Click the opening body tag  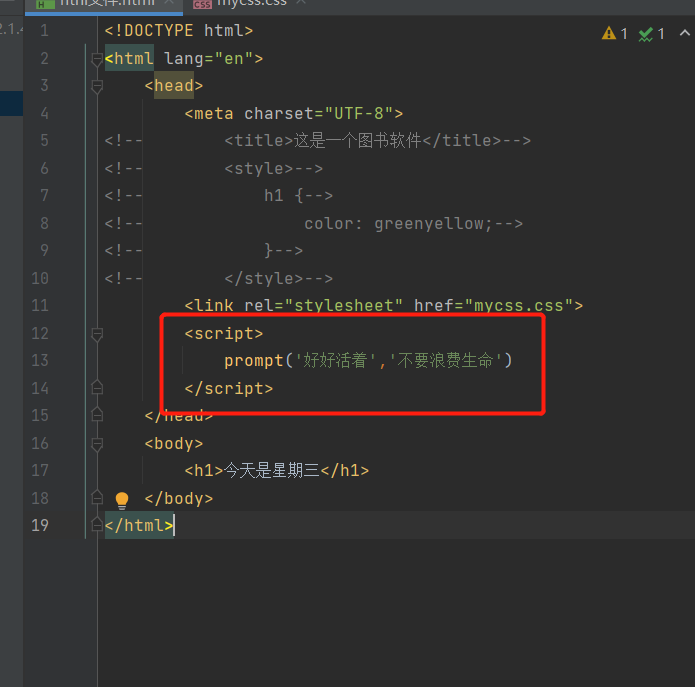point(174,443)
